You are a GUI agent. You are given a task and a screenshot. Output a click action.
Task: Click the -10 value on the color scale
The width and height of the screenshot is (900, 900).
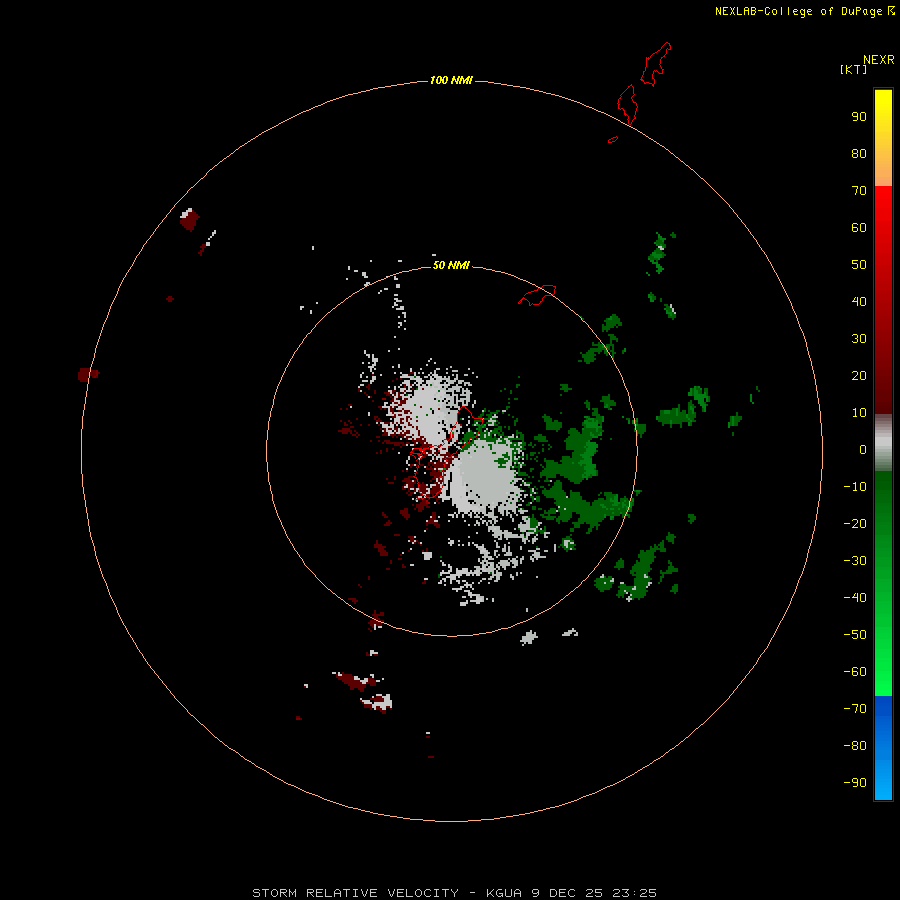855,487
